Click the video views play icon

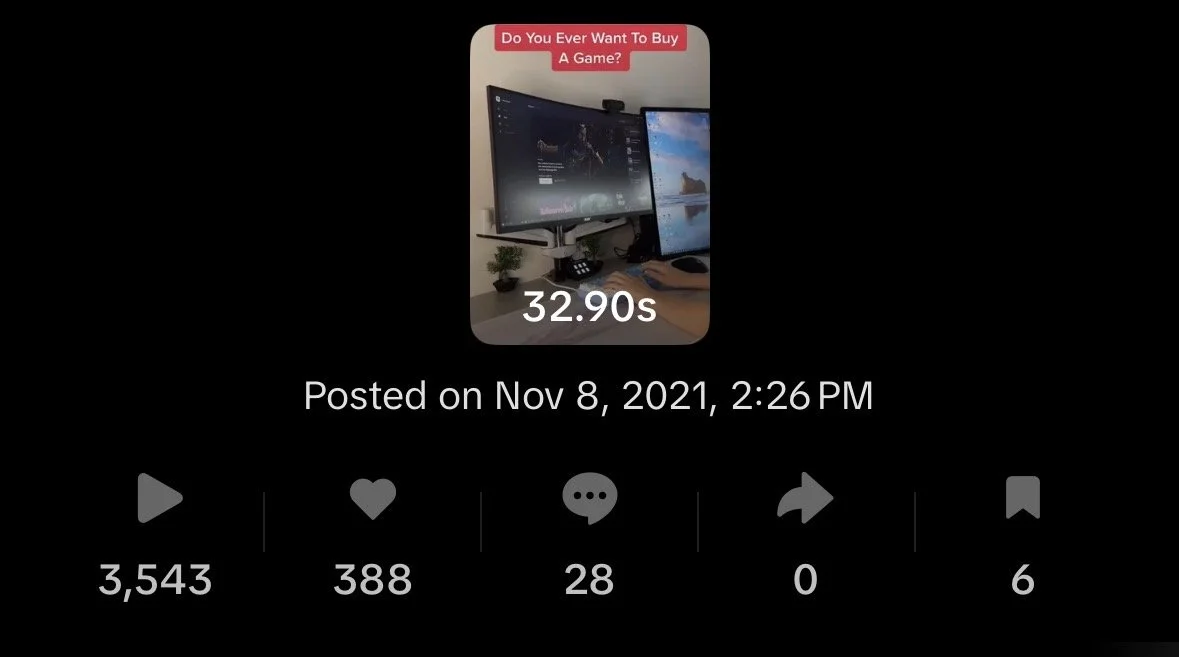(x=159, y=498)
